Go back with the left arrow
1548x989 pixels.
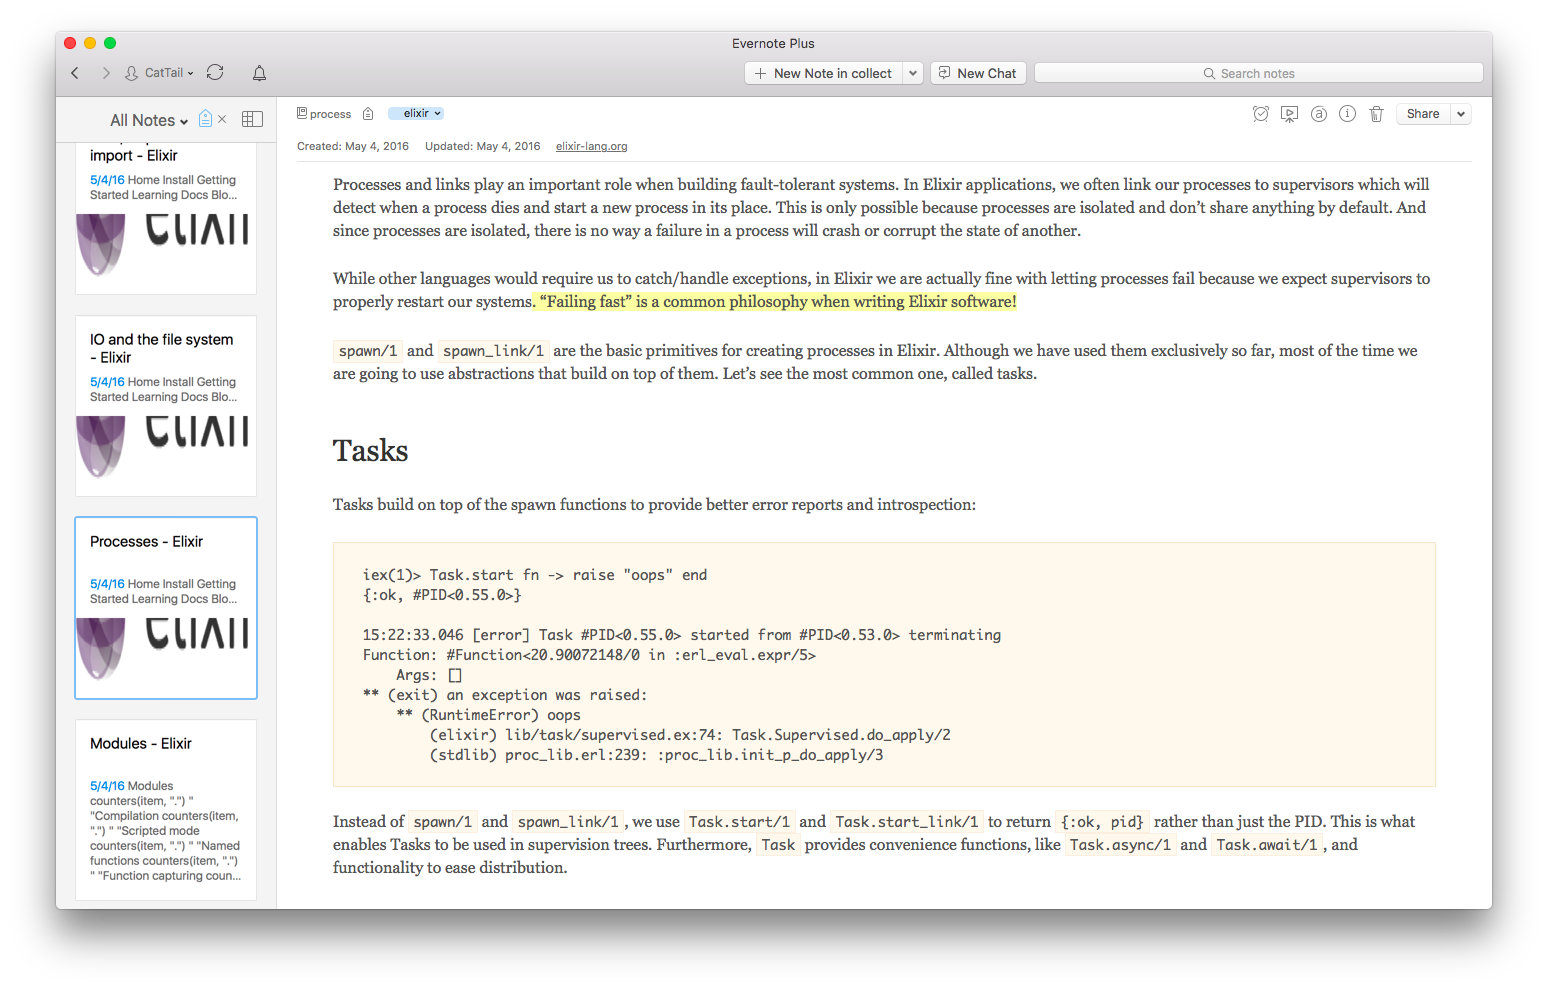tap(75, 73)
